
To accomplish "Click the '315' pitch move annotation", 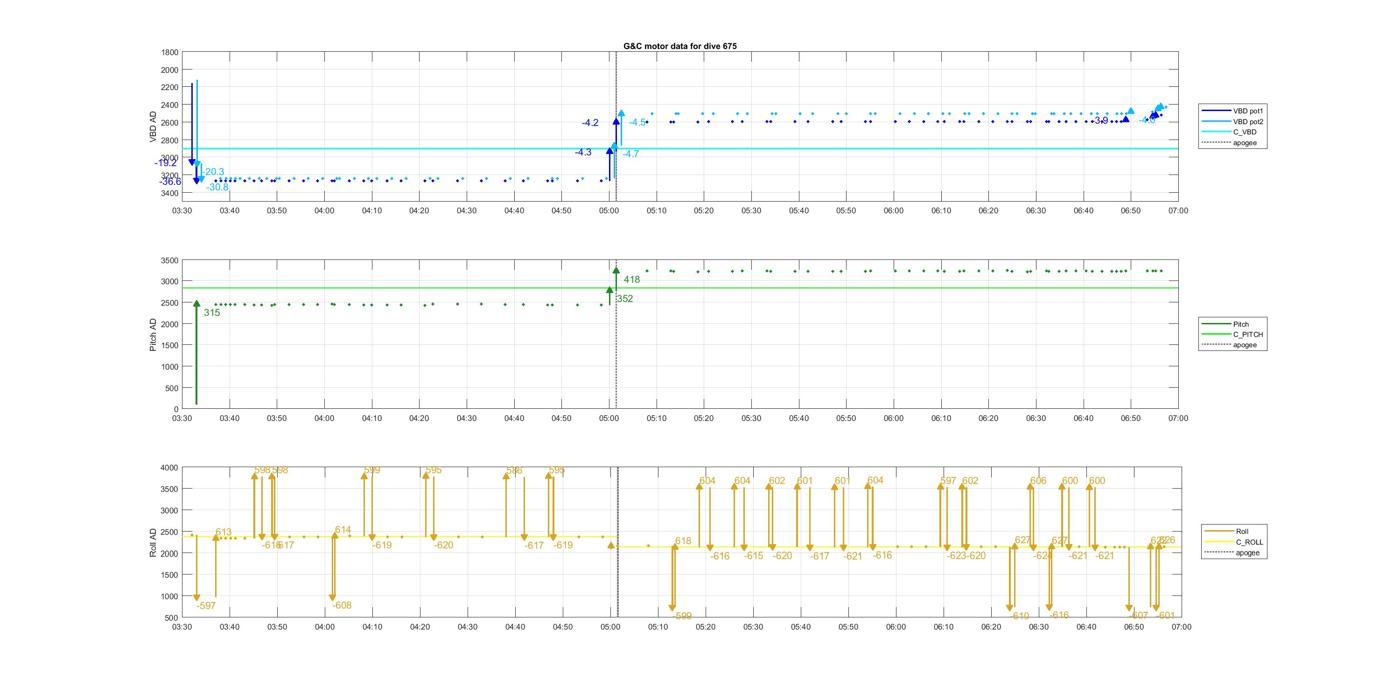I will tap(211, 313).
